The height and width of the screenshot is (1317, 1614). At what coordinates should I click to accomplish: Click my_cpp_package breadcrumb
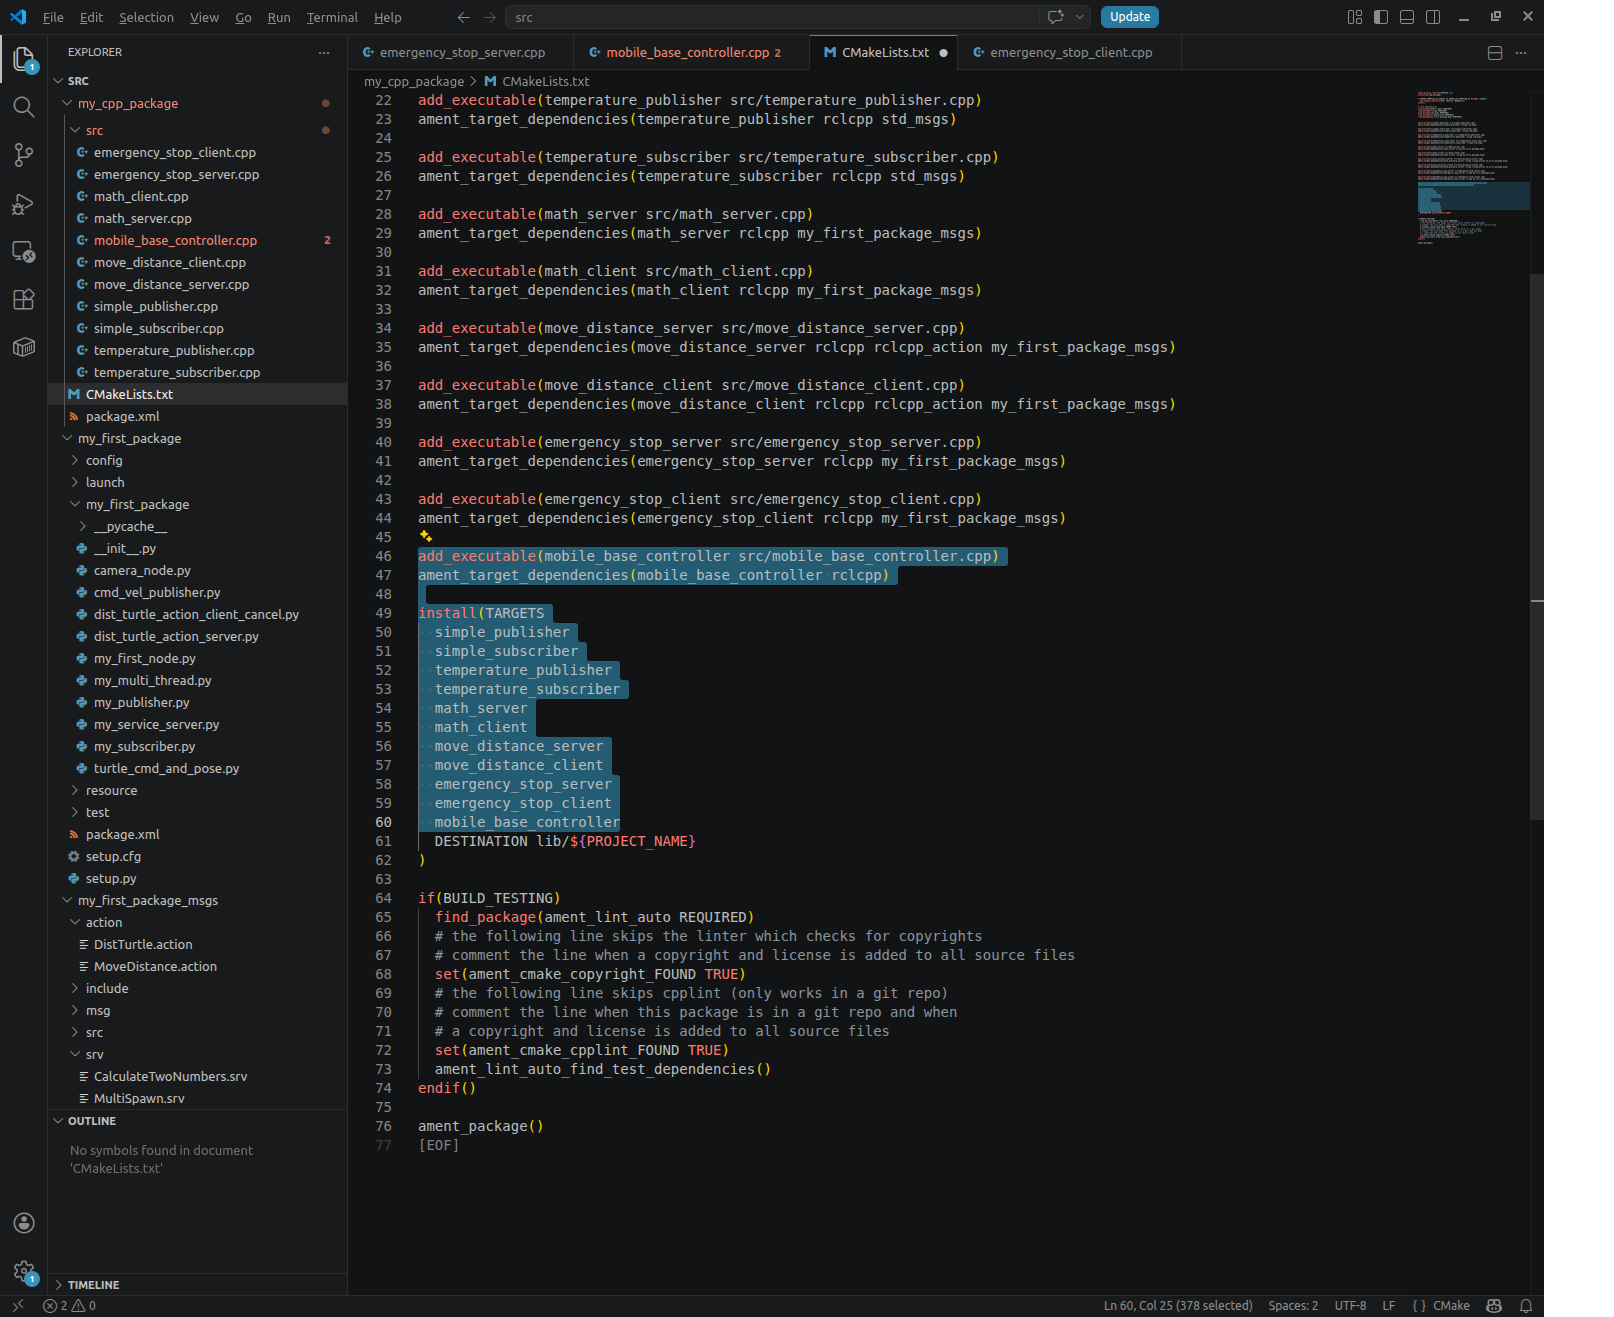point(414,81)
